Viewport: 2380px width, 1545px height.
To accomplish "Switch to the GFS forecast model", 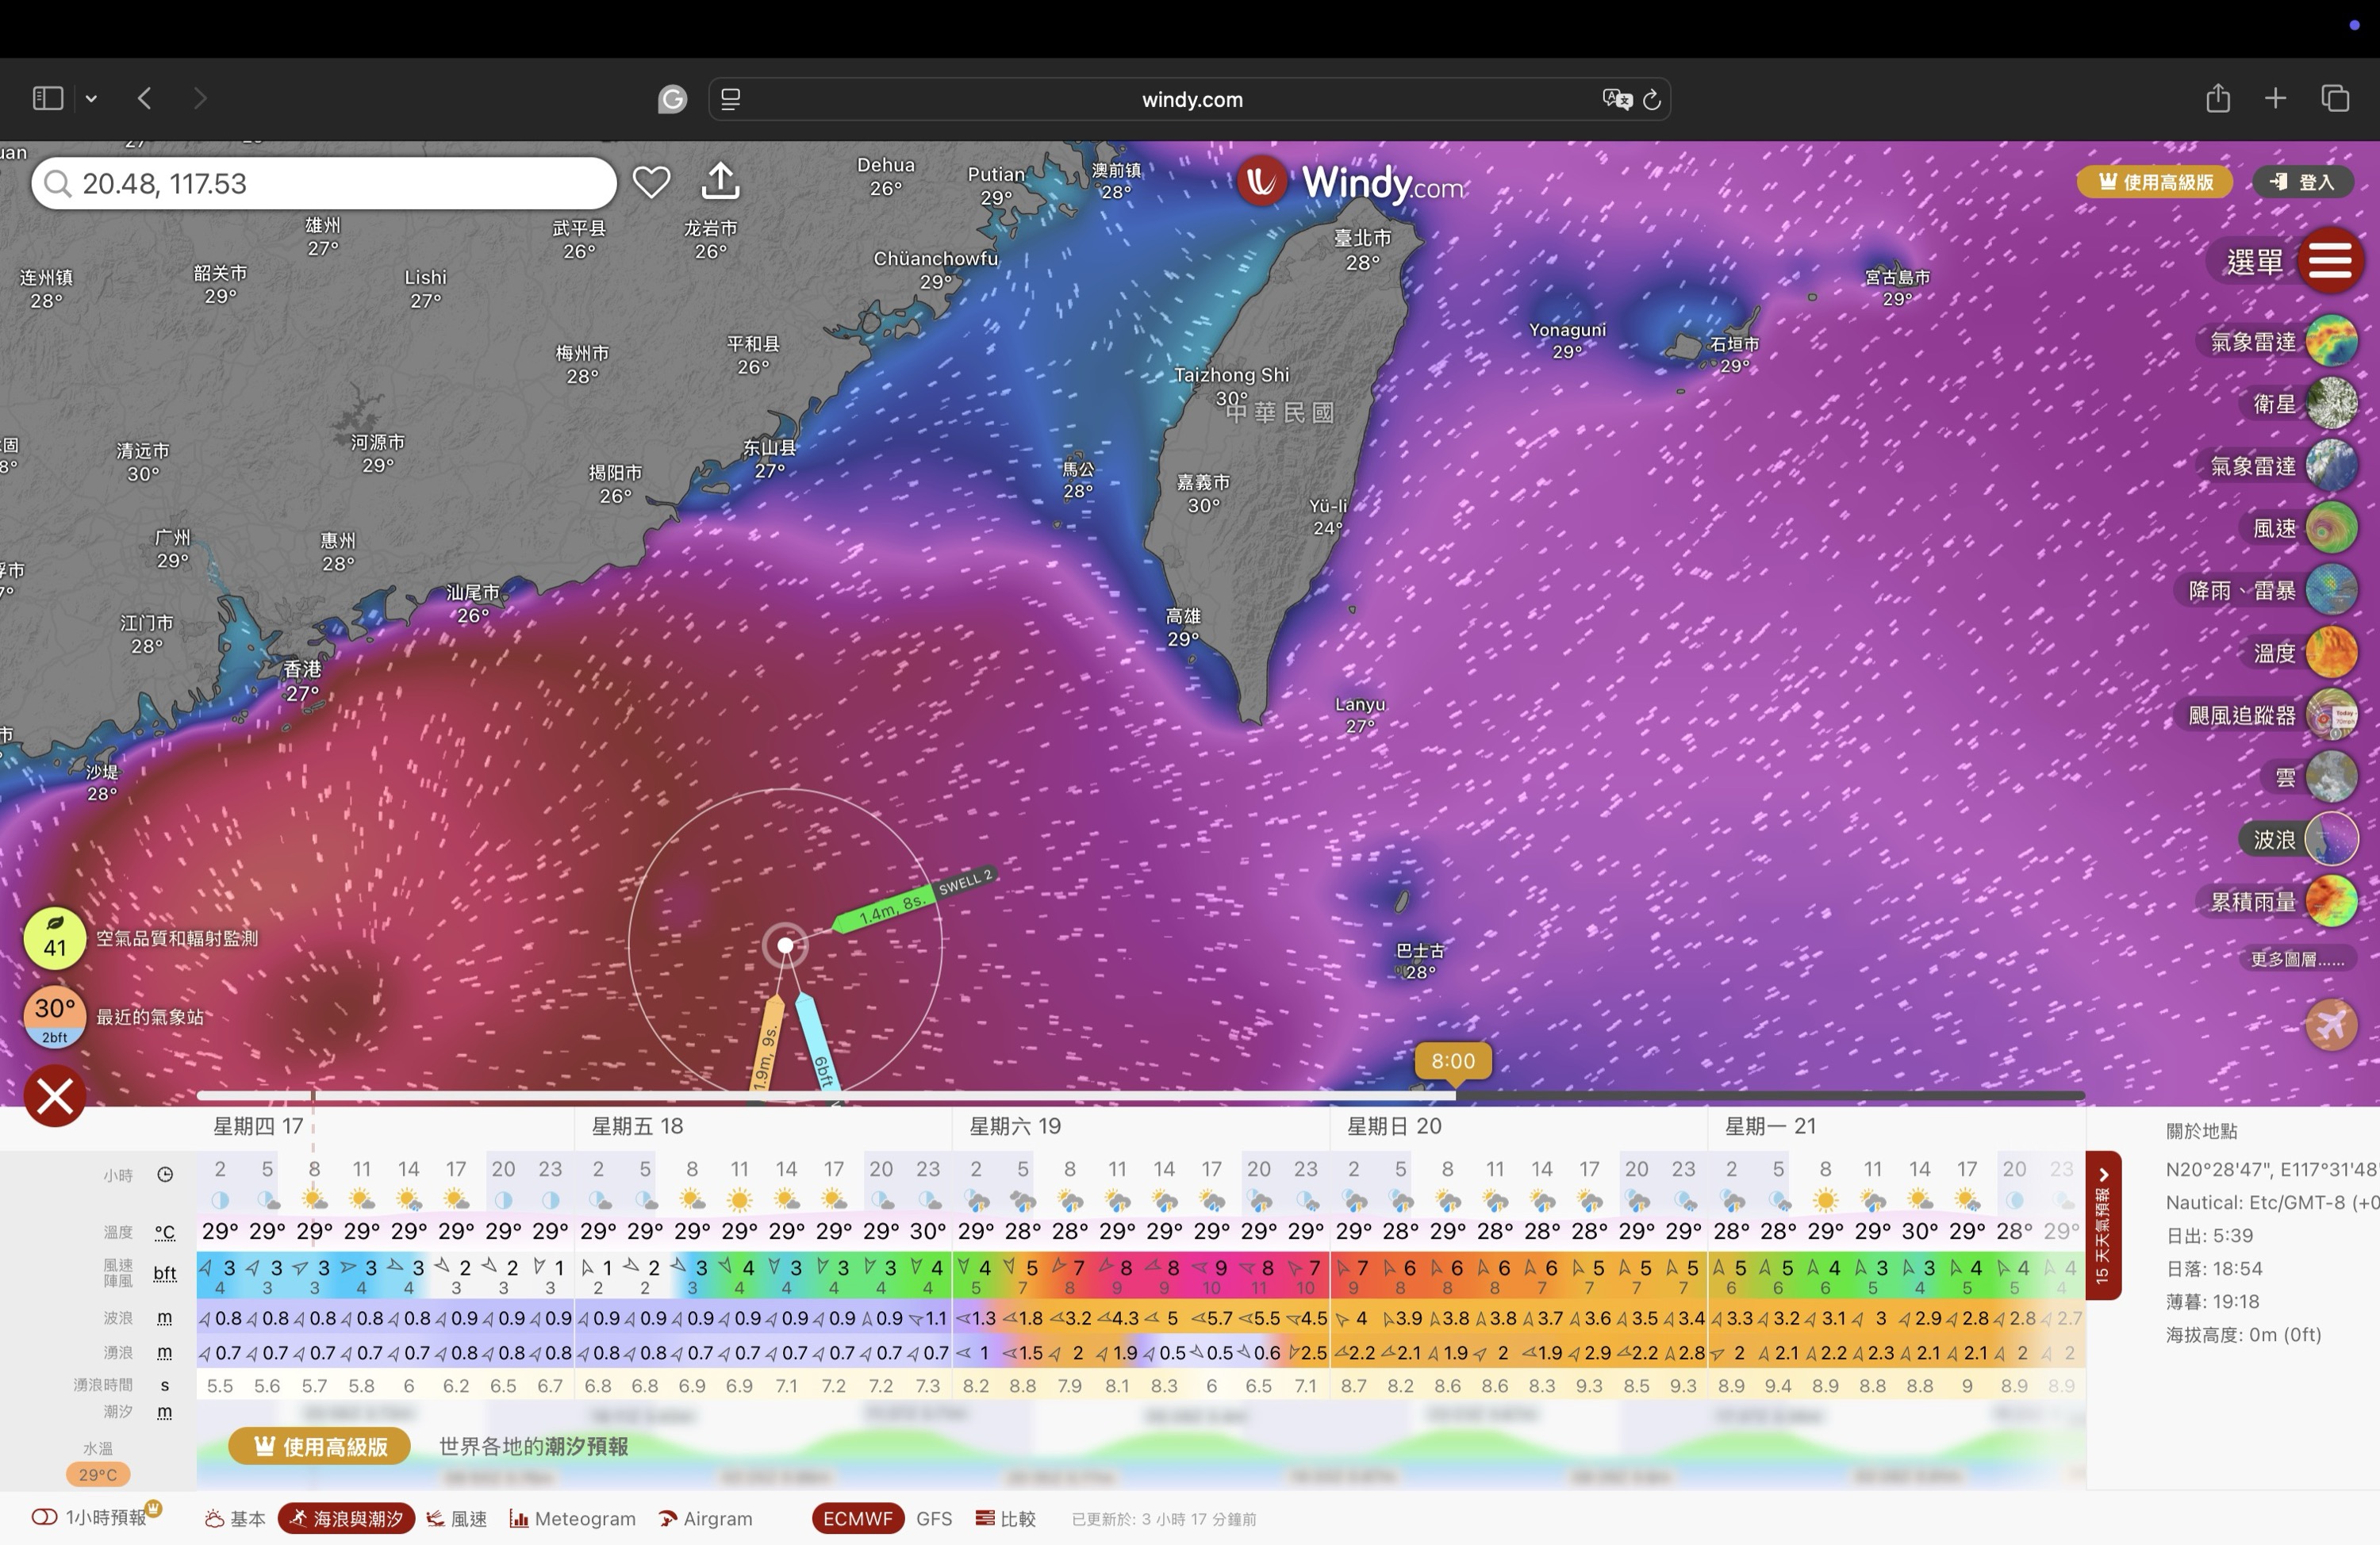I will (933, 1518).
